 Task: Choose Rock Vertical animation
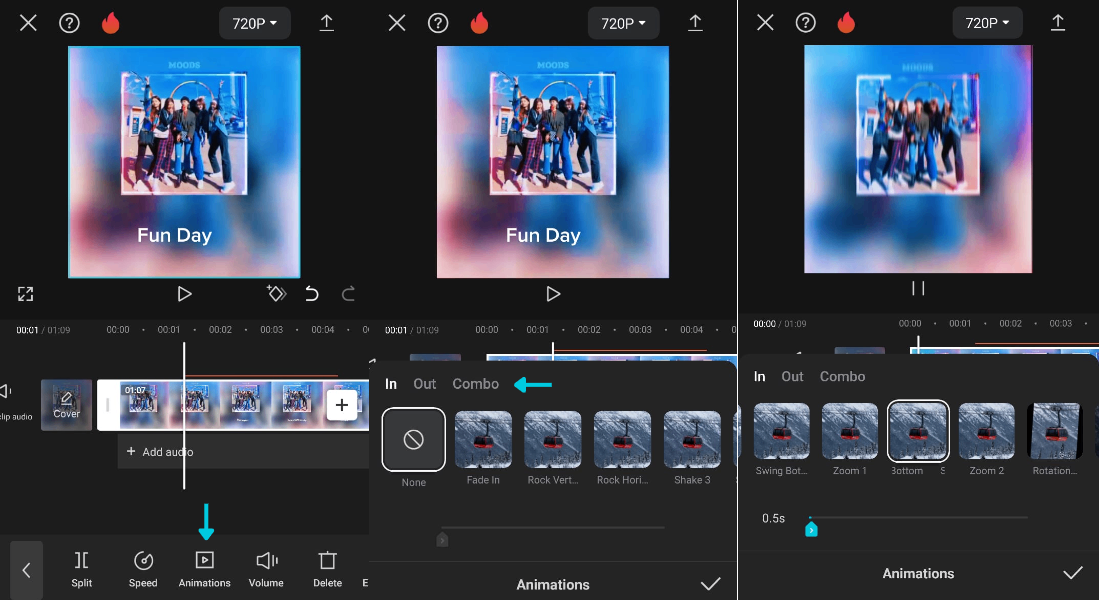(553, 439)
